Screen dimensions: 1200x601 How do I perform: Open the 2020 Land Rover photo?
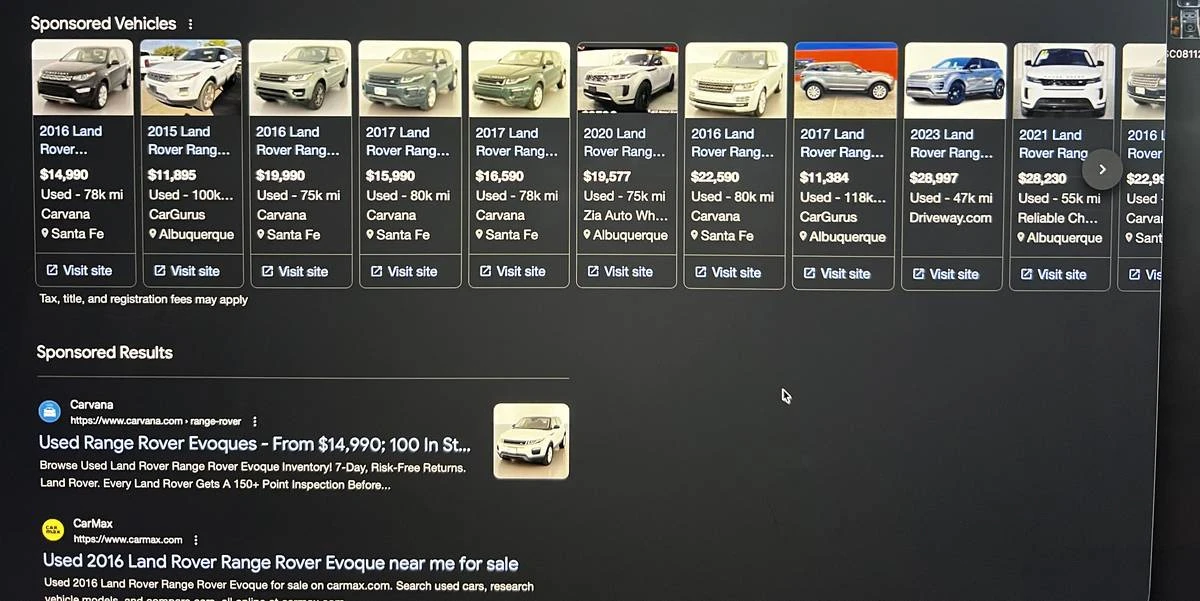(x=627, y=80)
